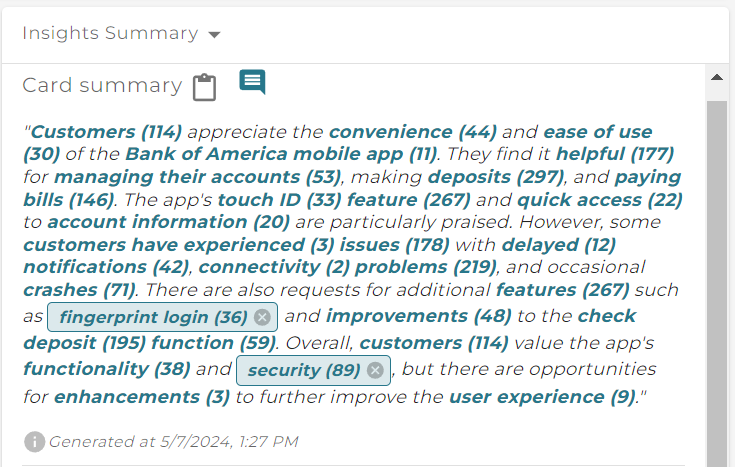Click the problems (219) keyword link
This screenshot has height=467, width=735.
(x=426, y=267)
